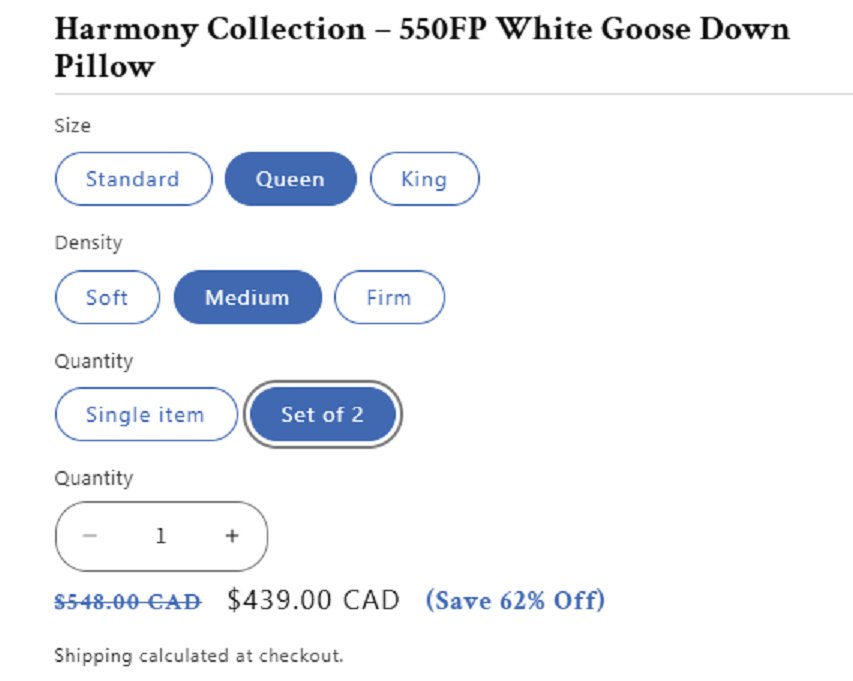Choose Queen size
The image size is (853, 681).
click(290, 179)
